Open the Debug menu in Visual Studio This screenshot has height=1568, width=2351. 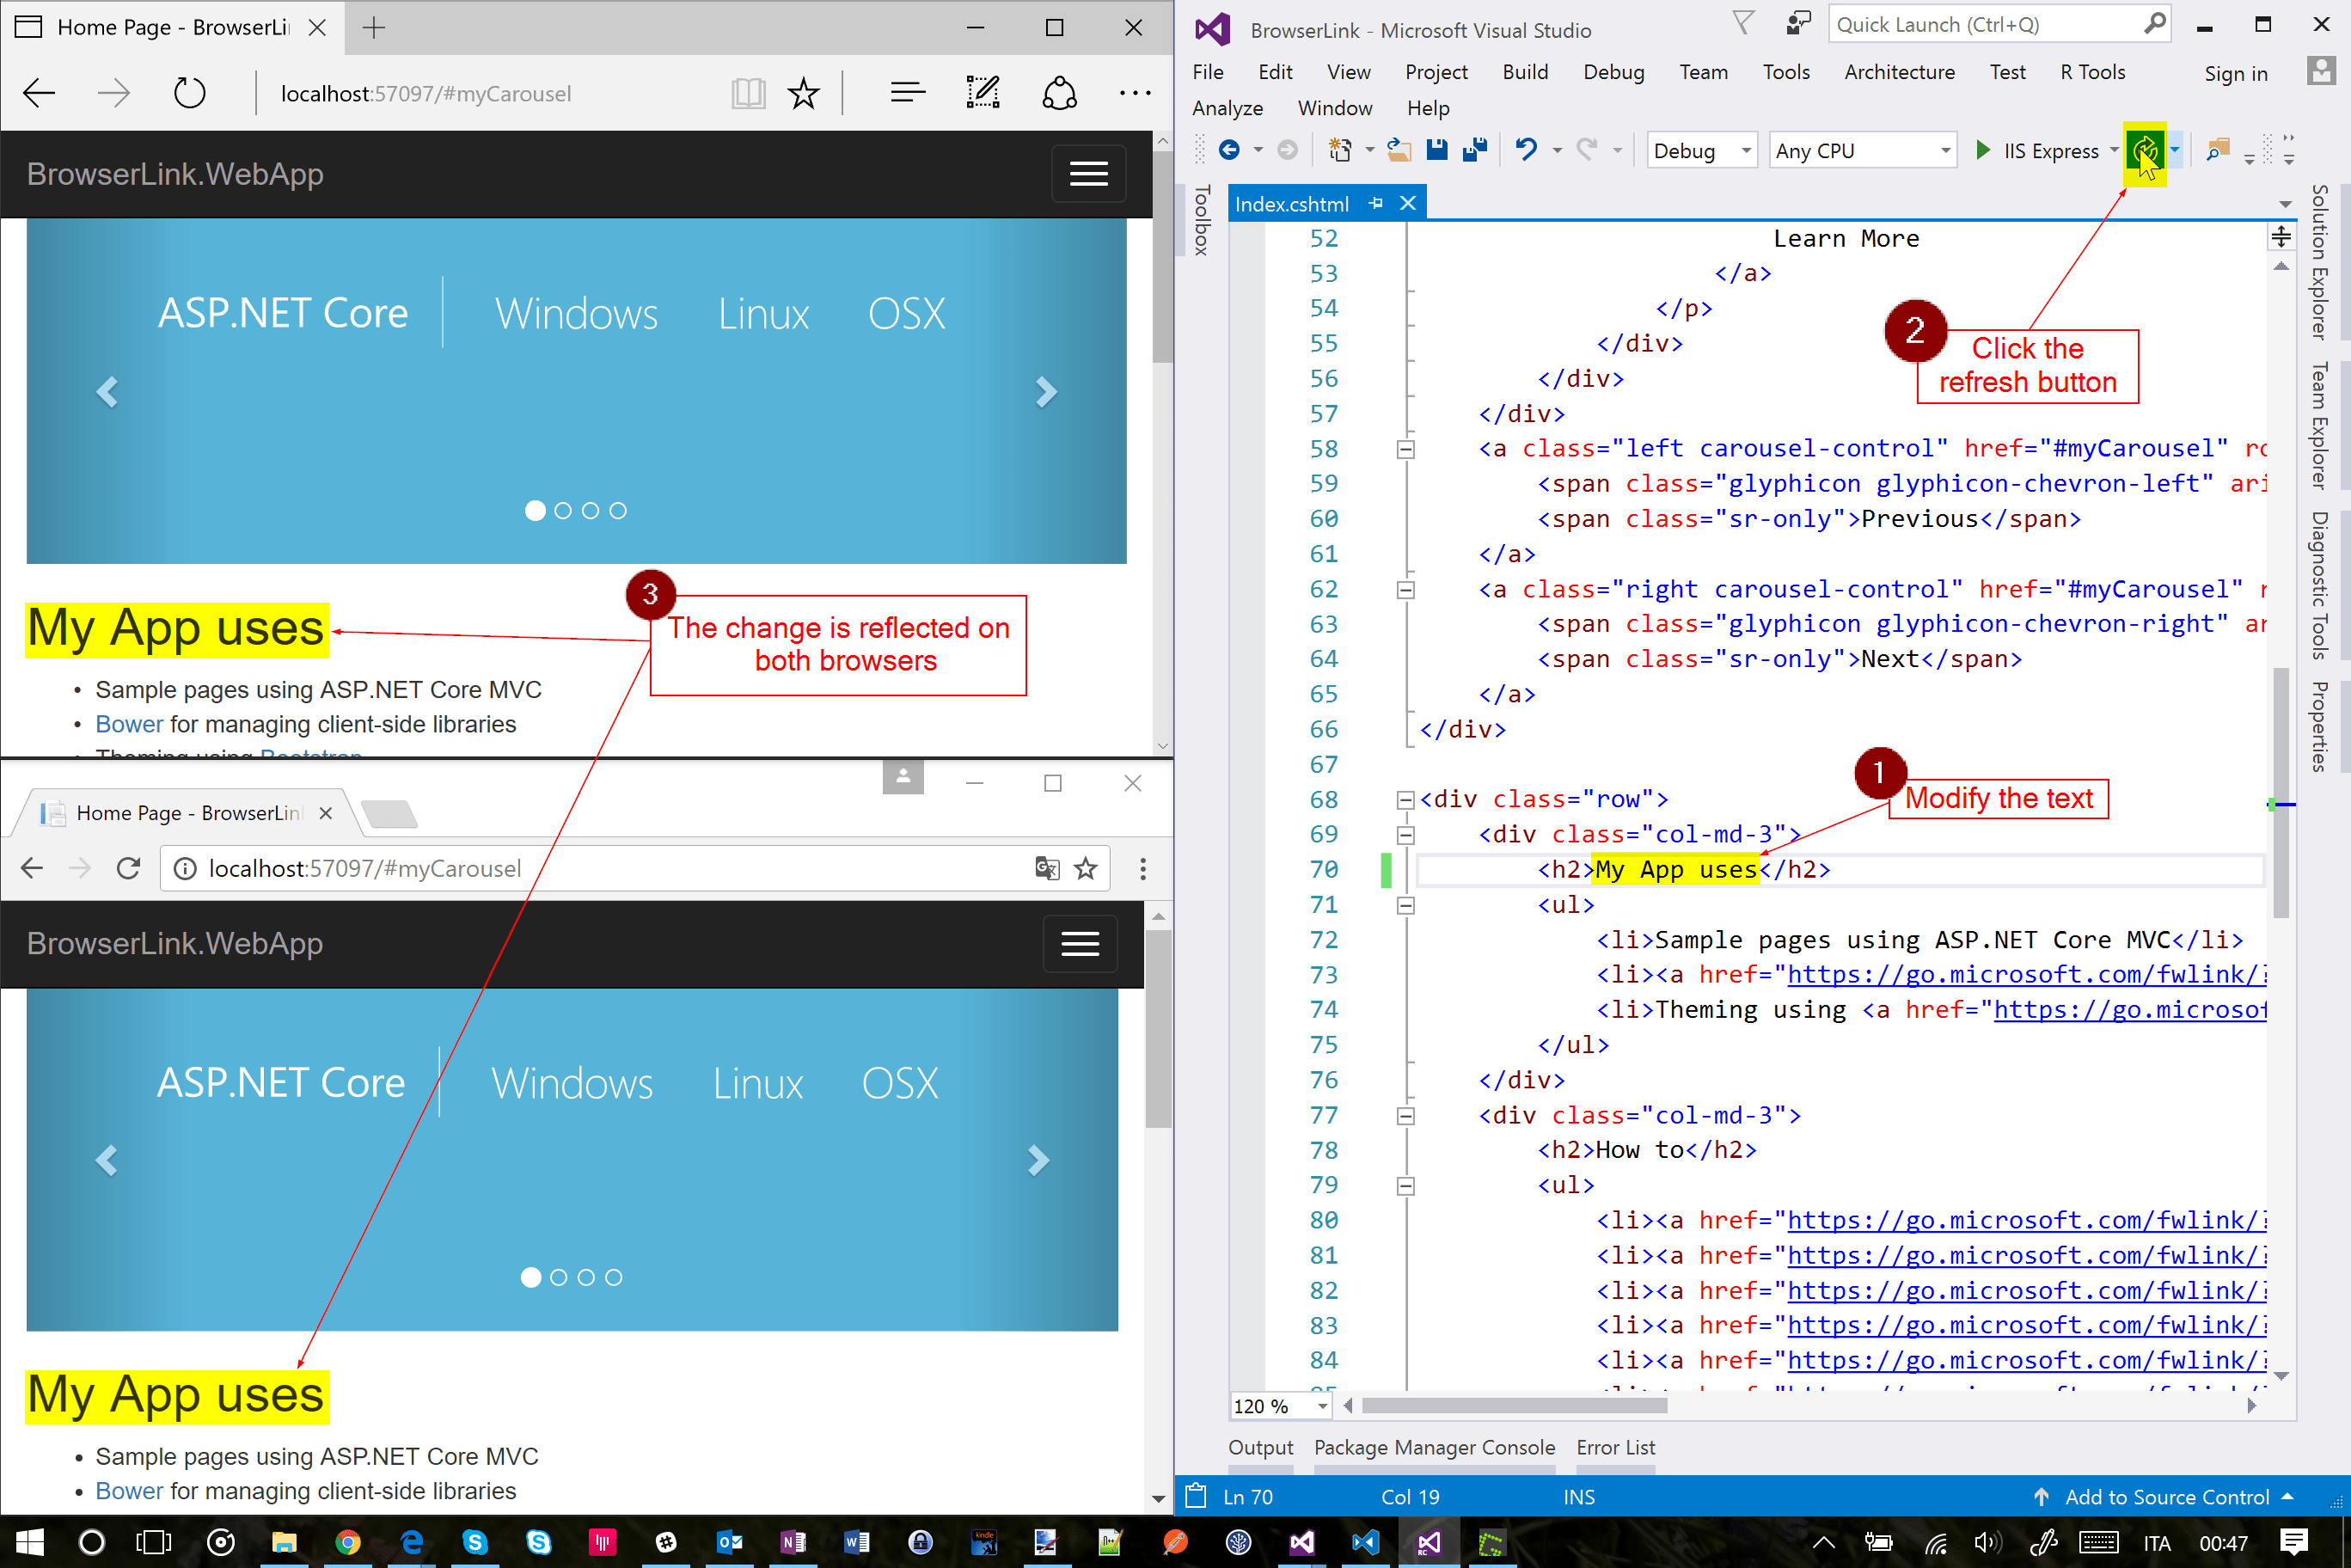coord(1609,71)
